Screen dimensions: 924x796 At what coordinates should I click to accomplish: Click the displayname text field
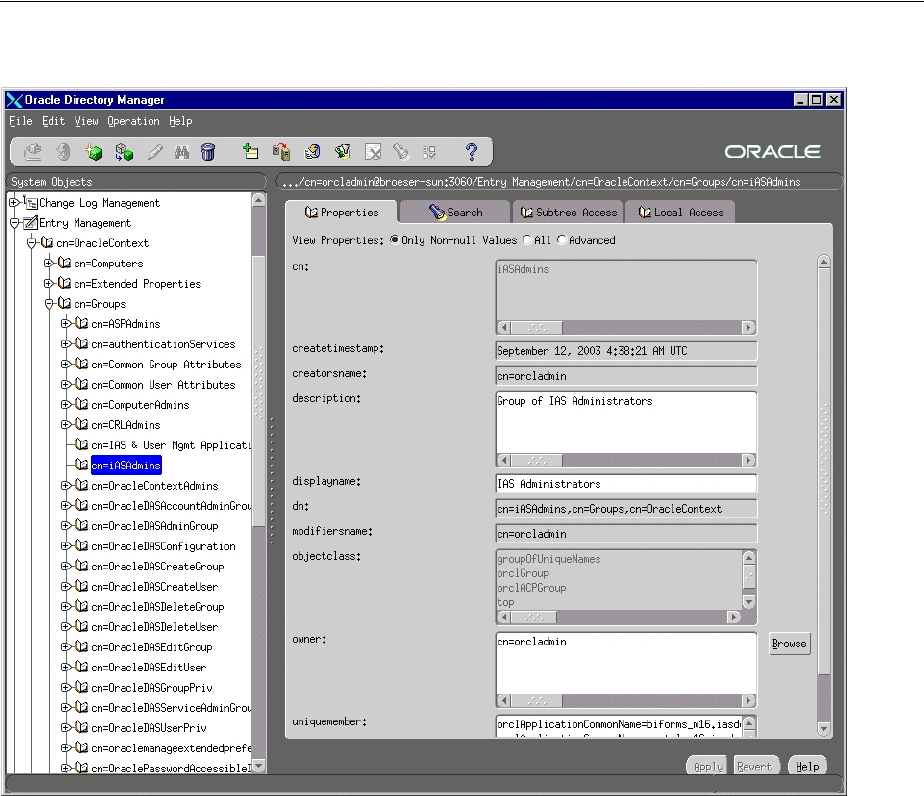626,484
